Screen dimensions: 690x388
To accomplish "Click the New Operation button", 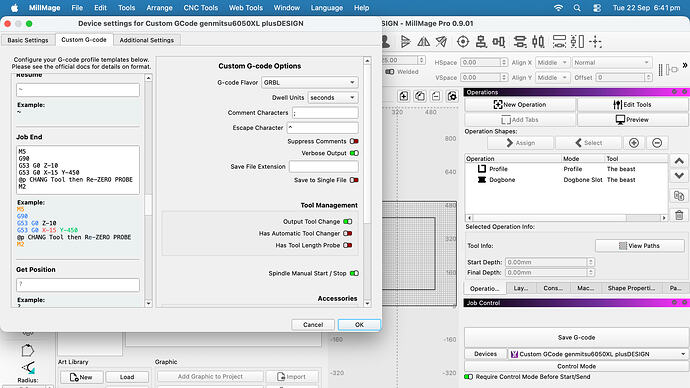I will [520, 105].
